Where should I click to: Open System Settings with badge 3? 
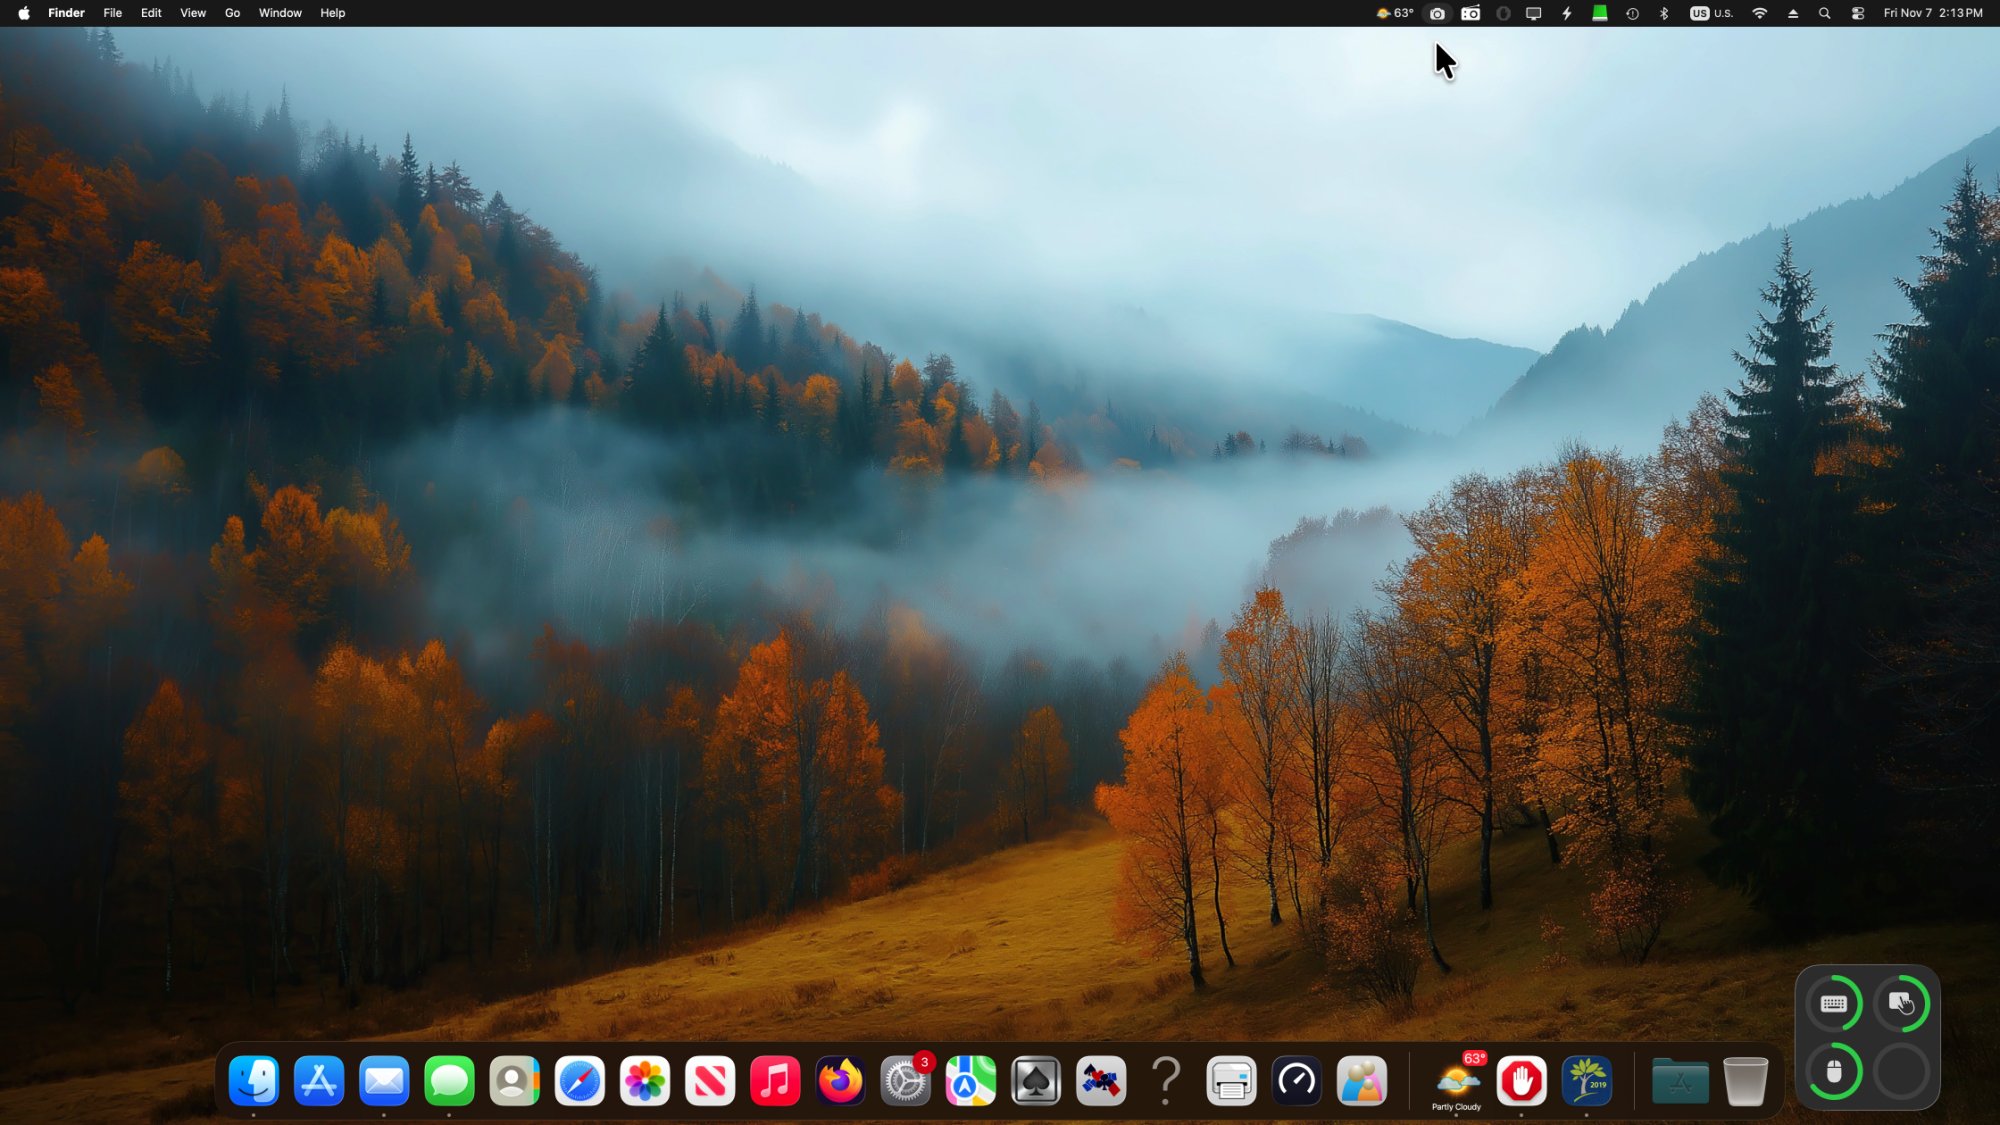(905, 1081)
